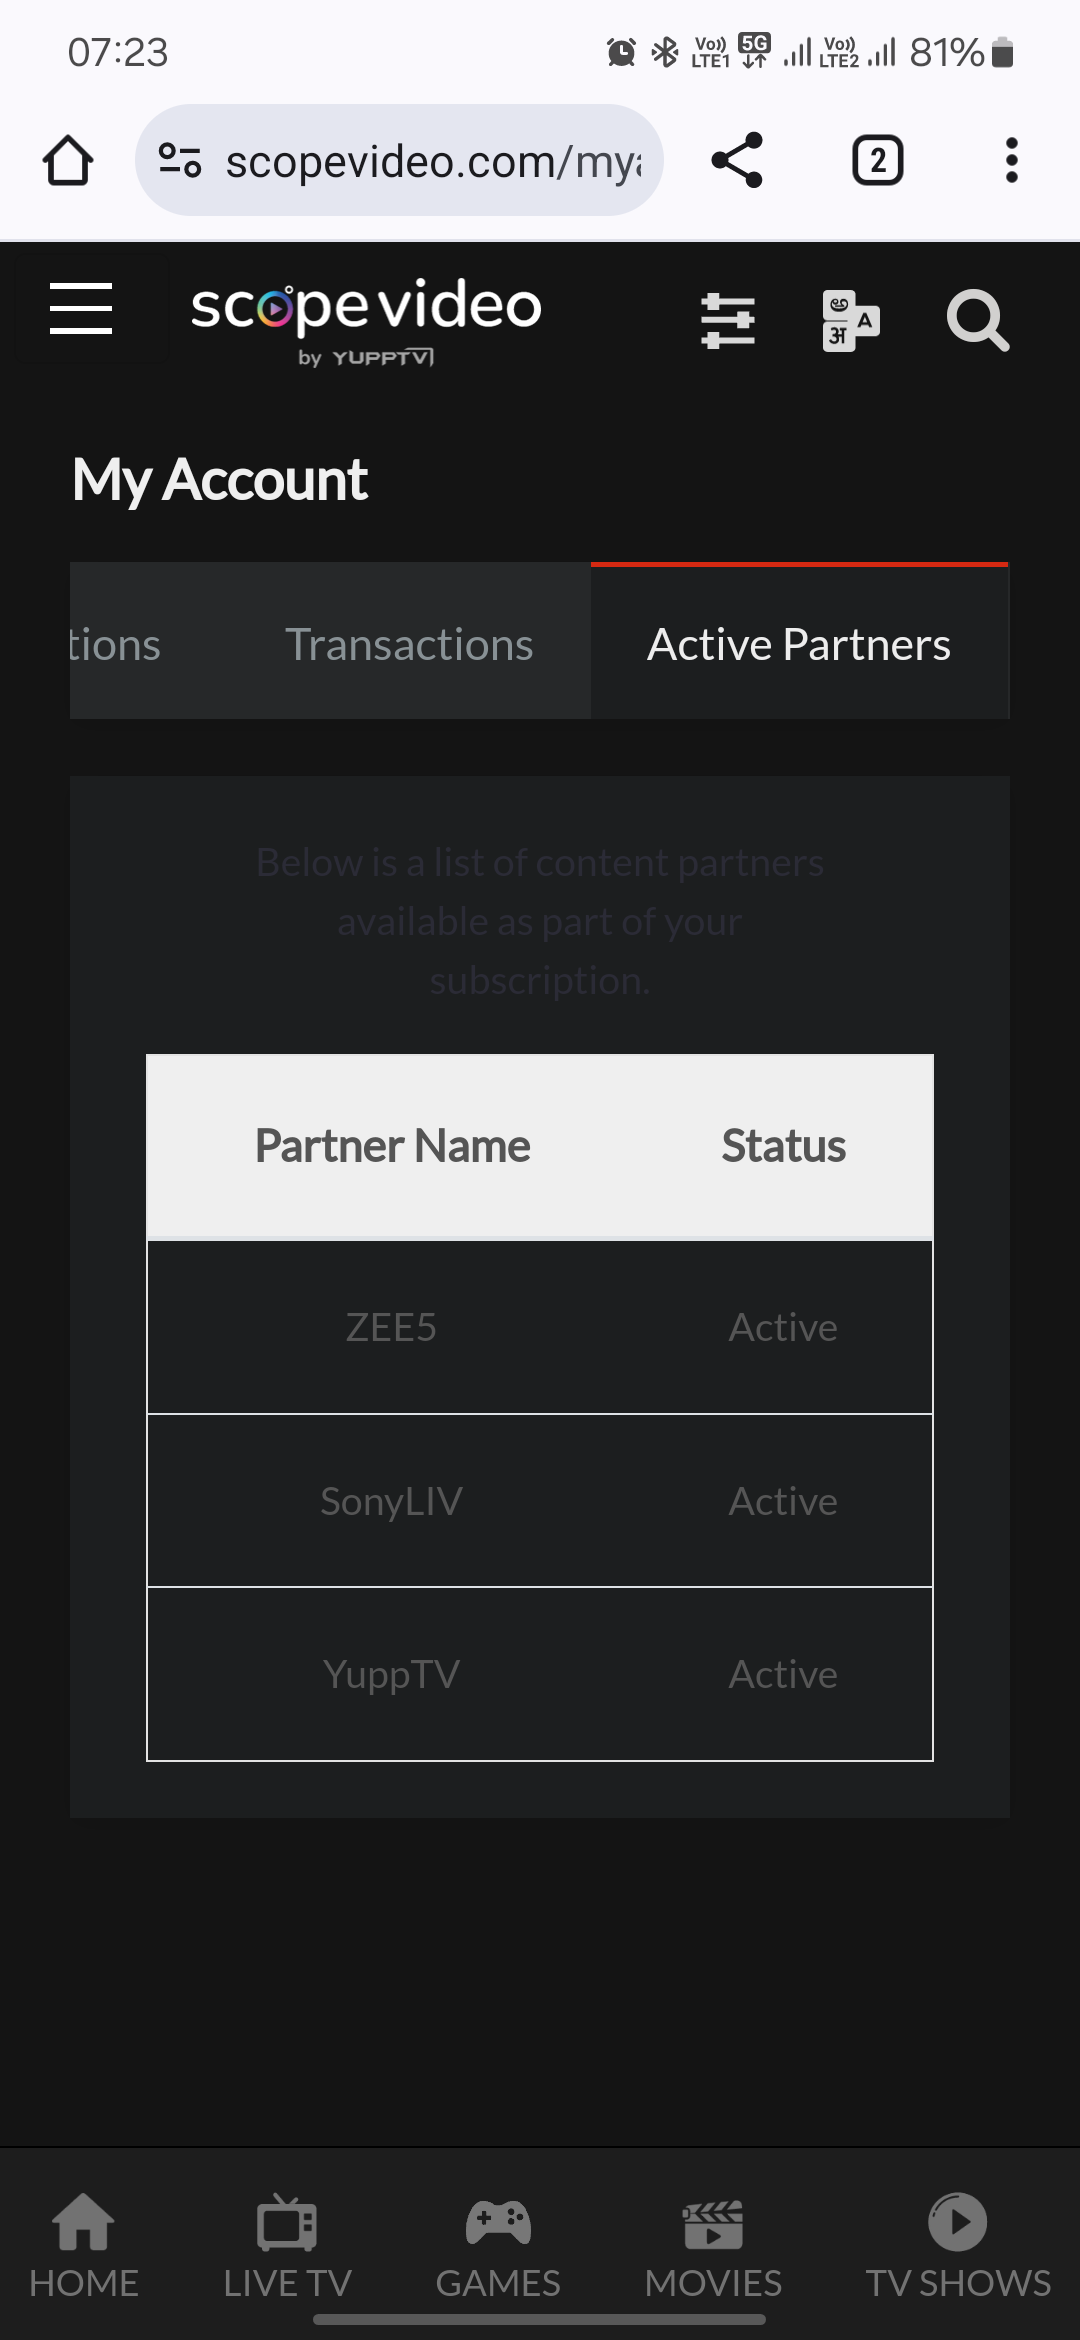The height and width of the screenshot is (2340, 1080).
Task: Select the Active Partners tab
Action: (x=799, y=644)
